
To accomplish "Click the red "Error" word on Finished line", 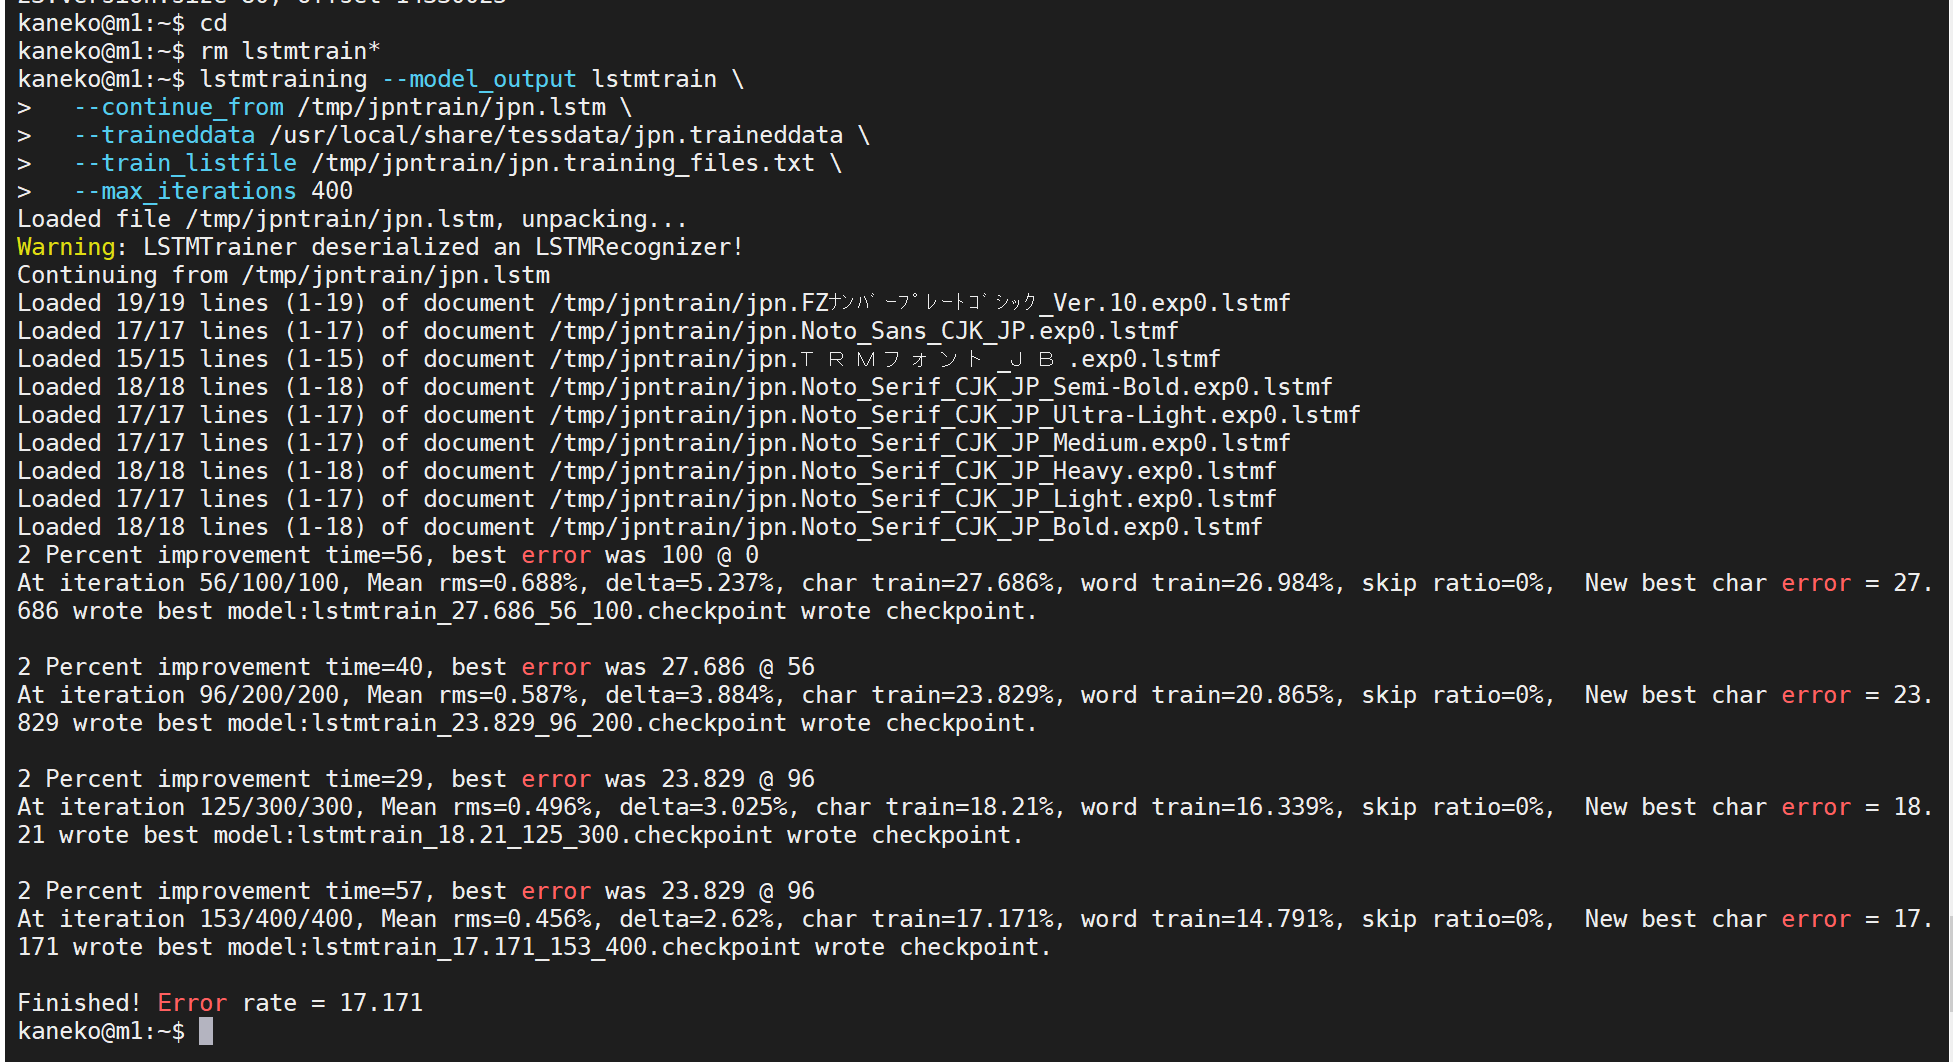I will [192, 1003].
